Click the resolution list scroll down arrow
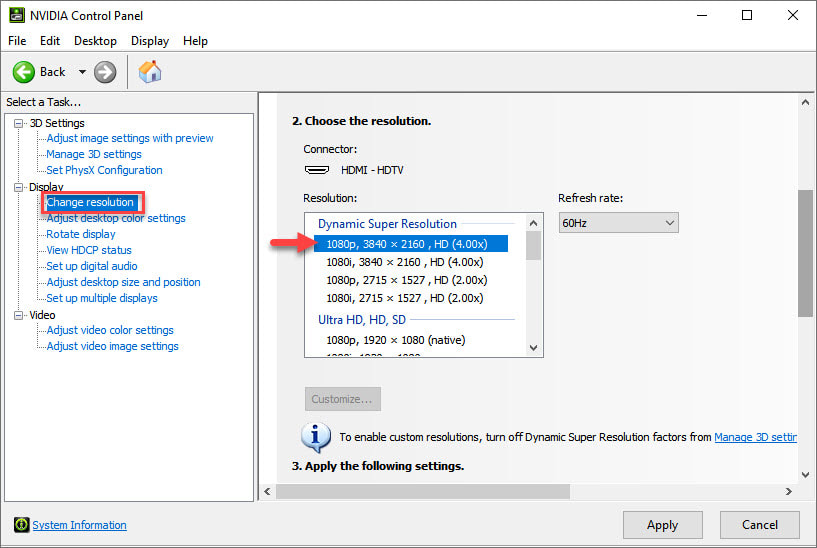This screenshot has height=548, width=817. [x=533, y=347]
